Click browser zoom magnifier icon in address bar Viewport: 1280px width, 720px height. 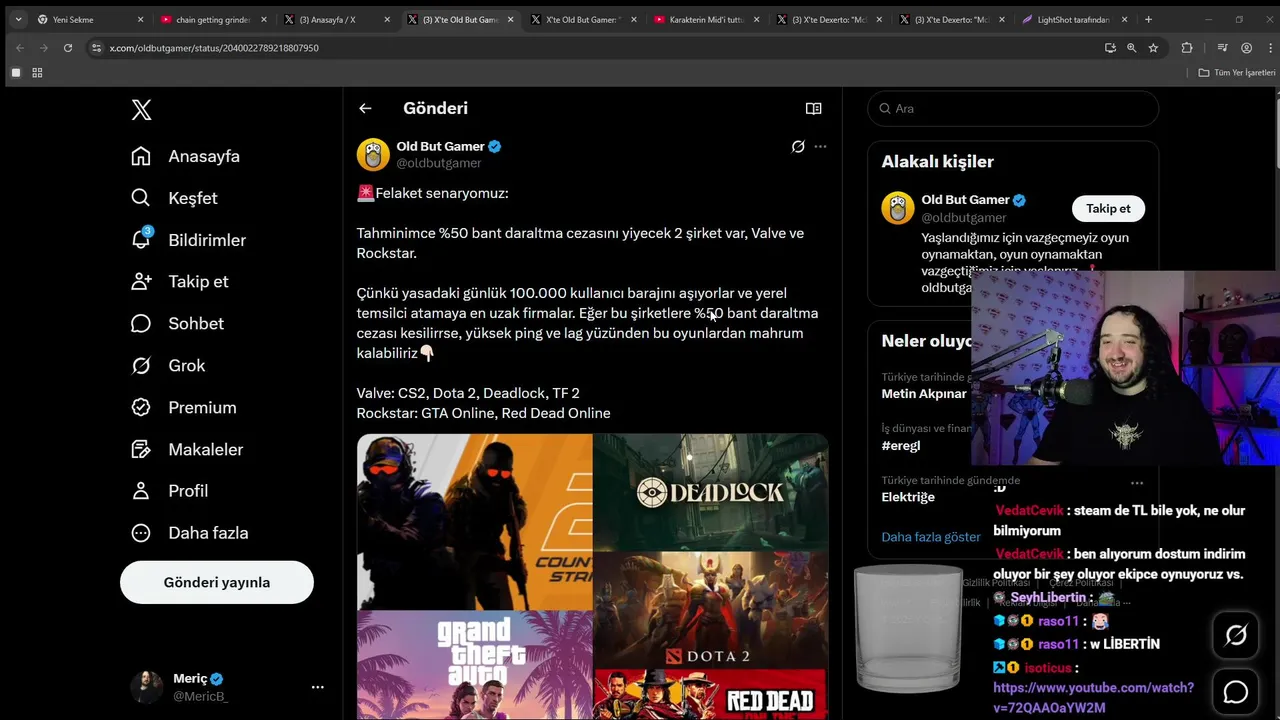1132,47
